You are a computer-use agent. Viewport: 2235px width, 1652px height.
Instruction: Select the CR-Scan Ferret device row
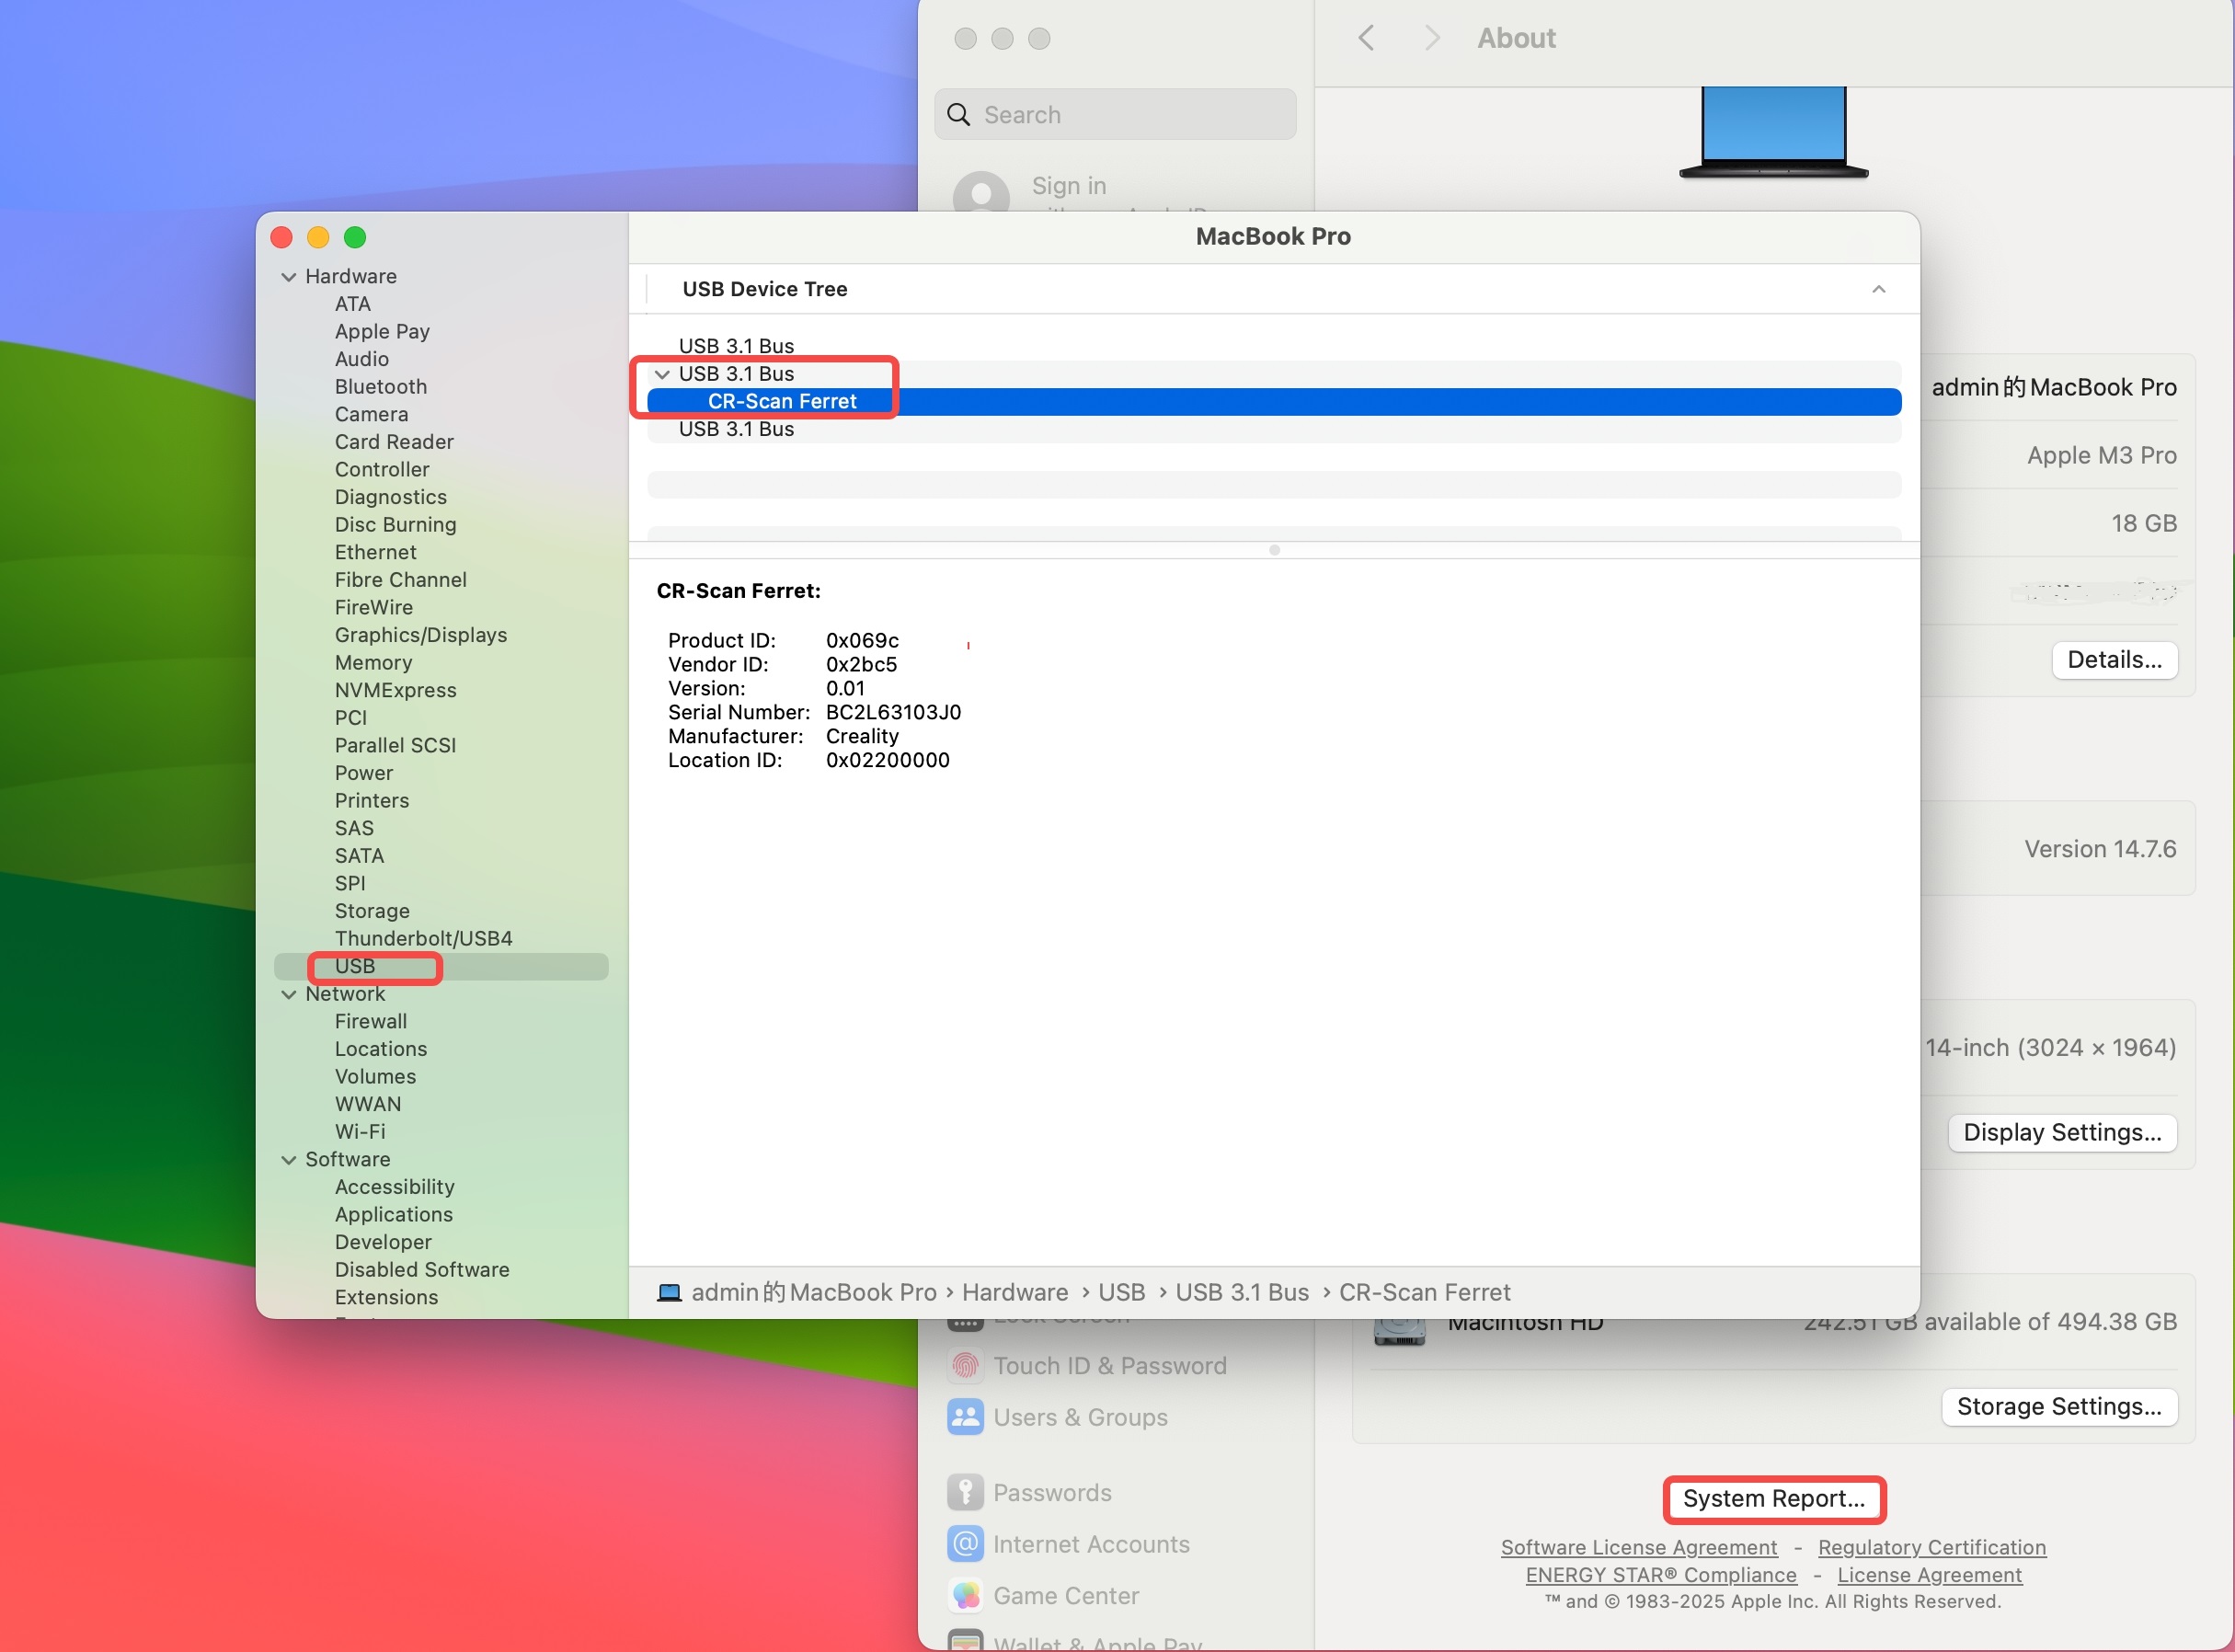[1274, 401]
